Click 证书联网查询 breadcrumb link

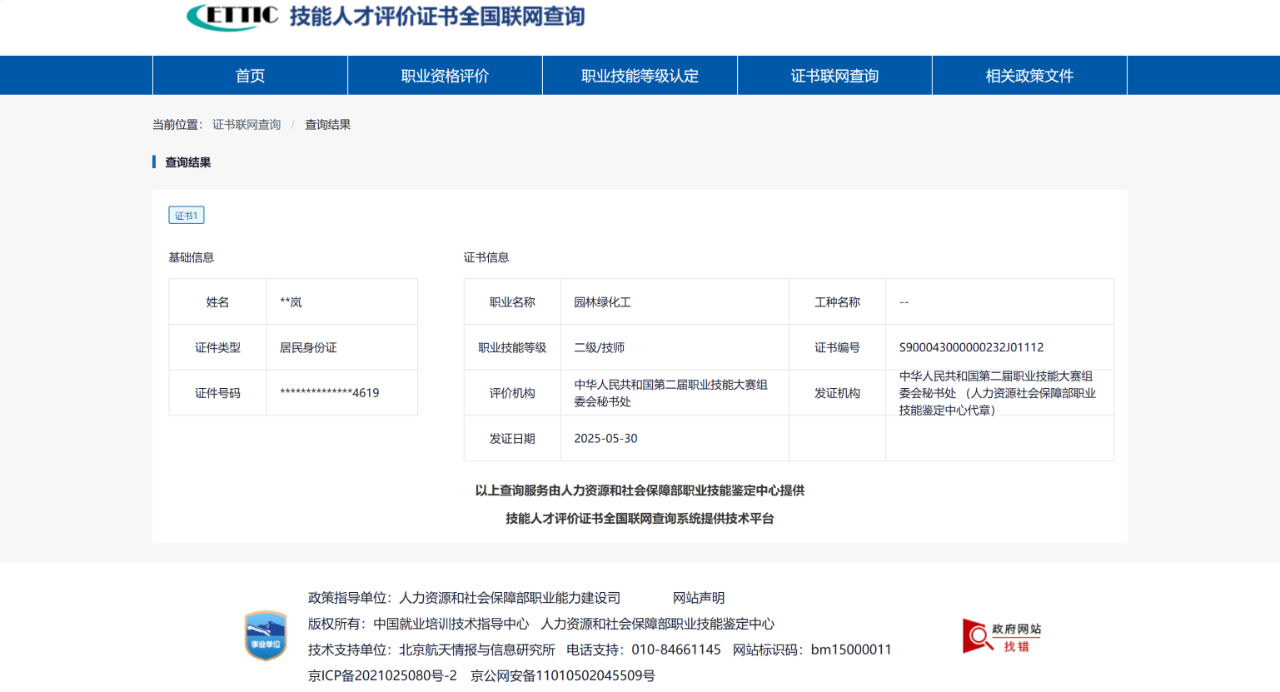coord(246,125)
